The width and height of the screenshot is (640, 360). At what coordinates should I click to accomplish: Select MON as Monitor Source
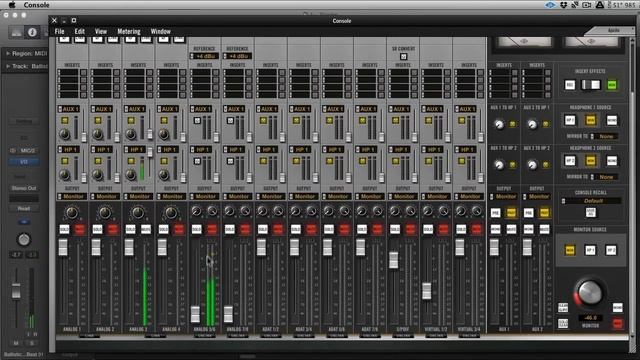pos(570,250)
